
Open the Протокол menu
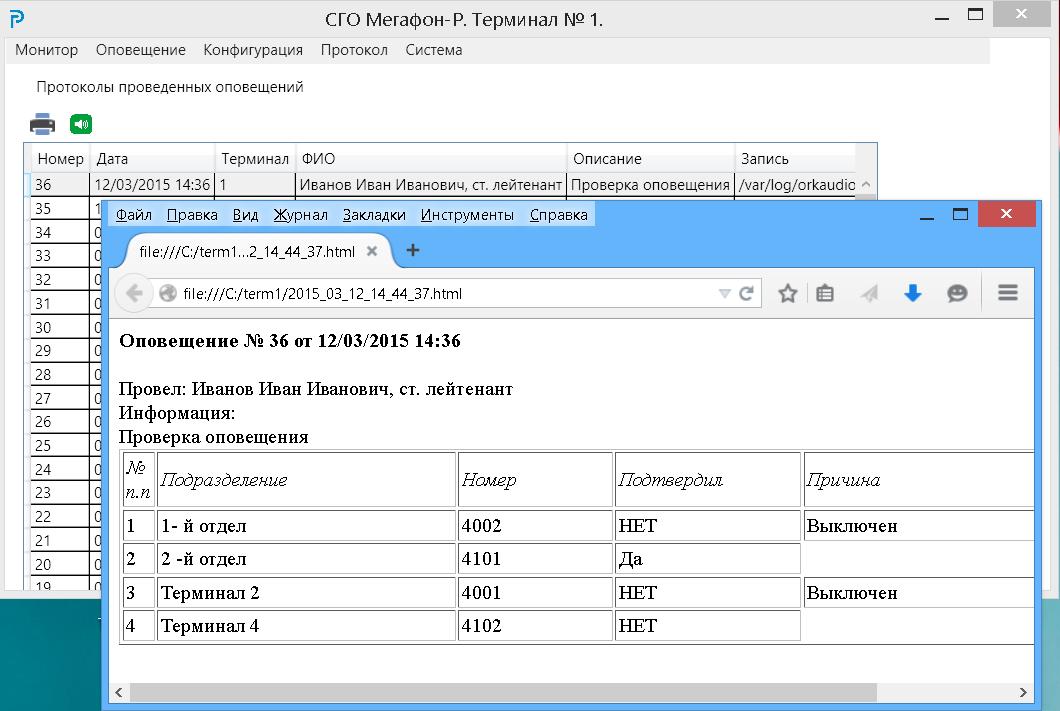click(354, 50)
